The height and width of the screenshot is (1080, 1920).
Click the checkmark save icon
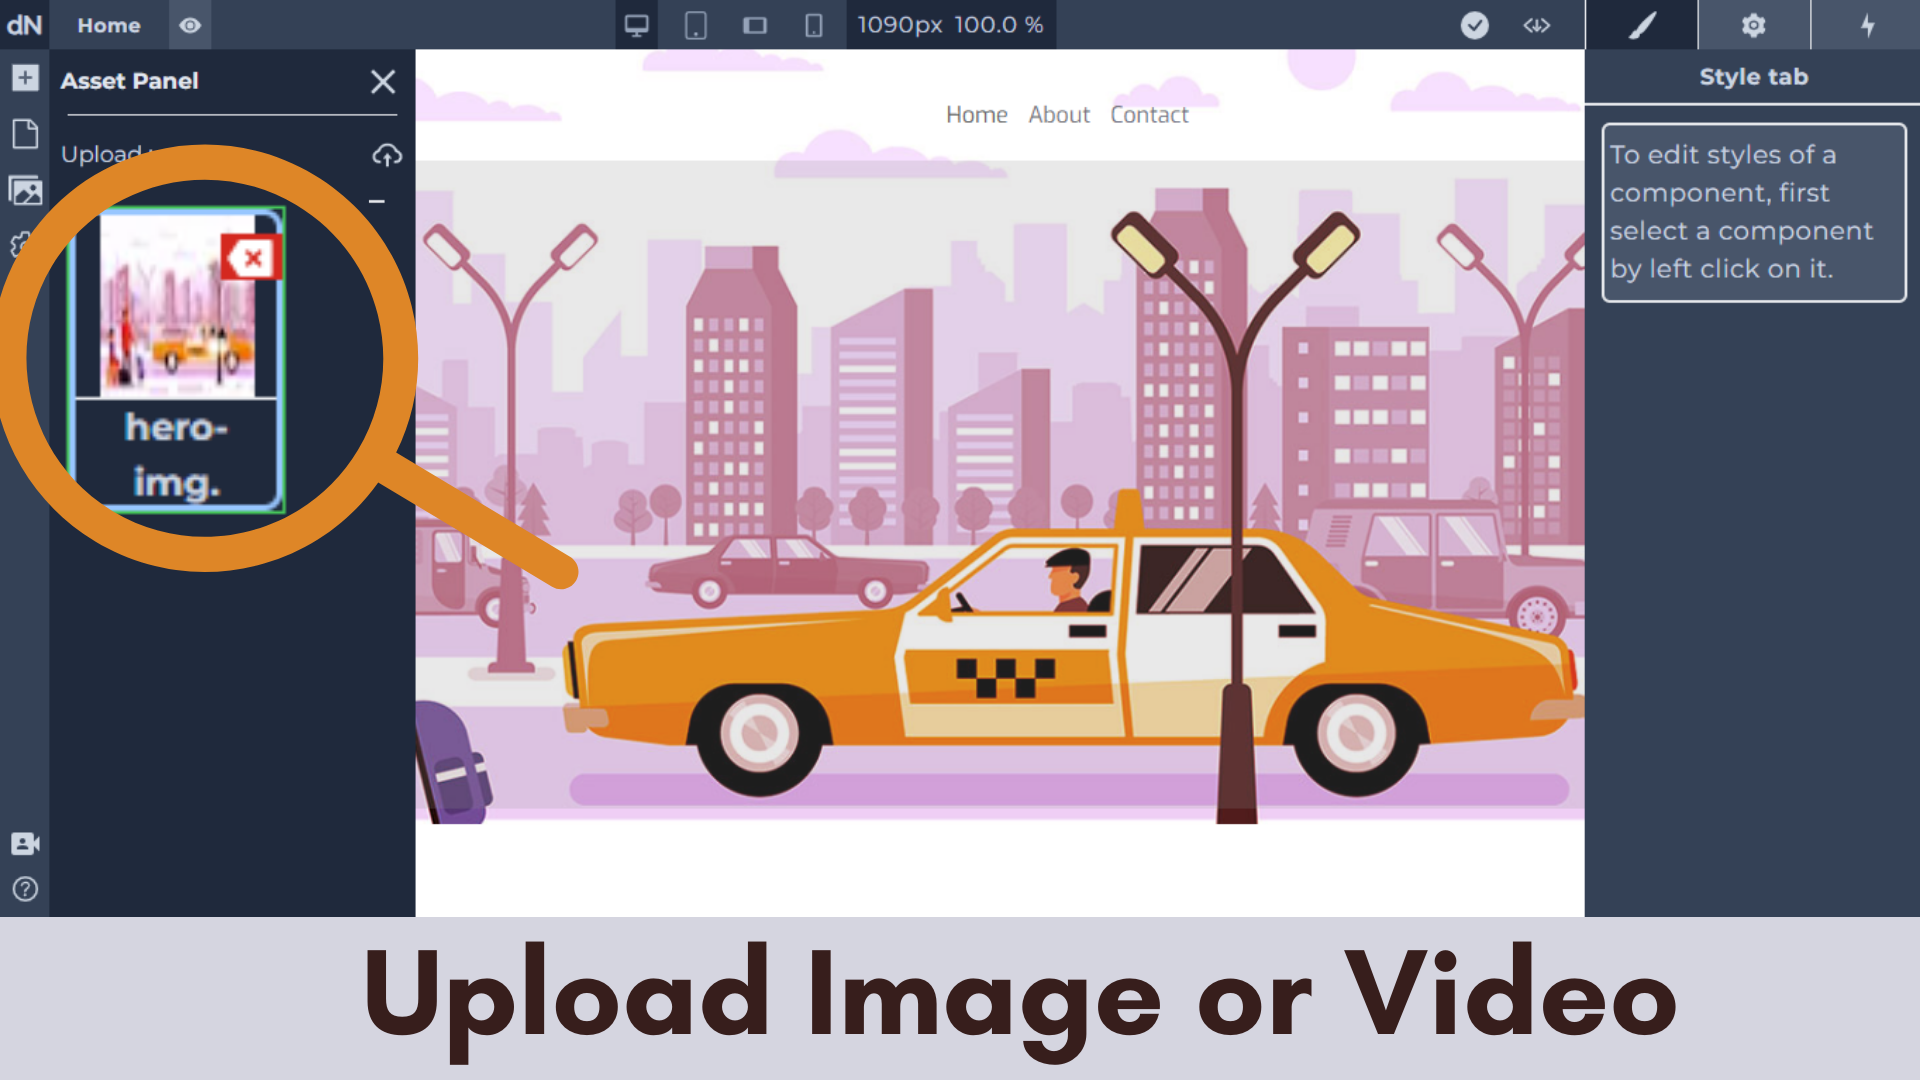(x=1474, y=25)
